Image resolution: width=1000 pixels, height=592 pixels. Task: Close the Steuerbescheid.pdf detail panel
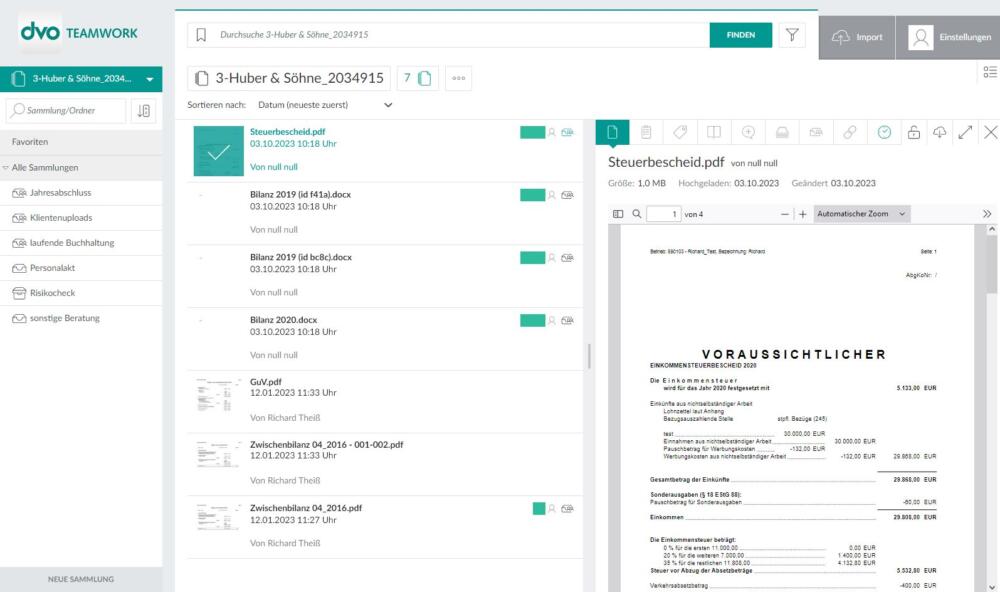[990, 132]
